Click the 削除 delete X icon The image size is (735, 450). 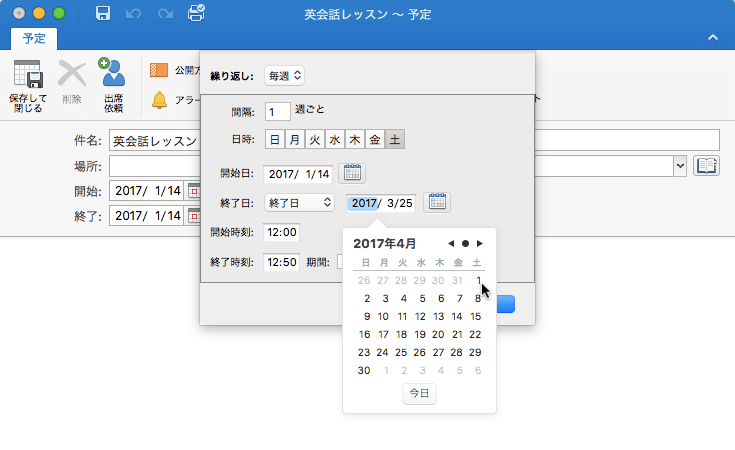[x=72, y=74]
